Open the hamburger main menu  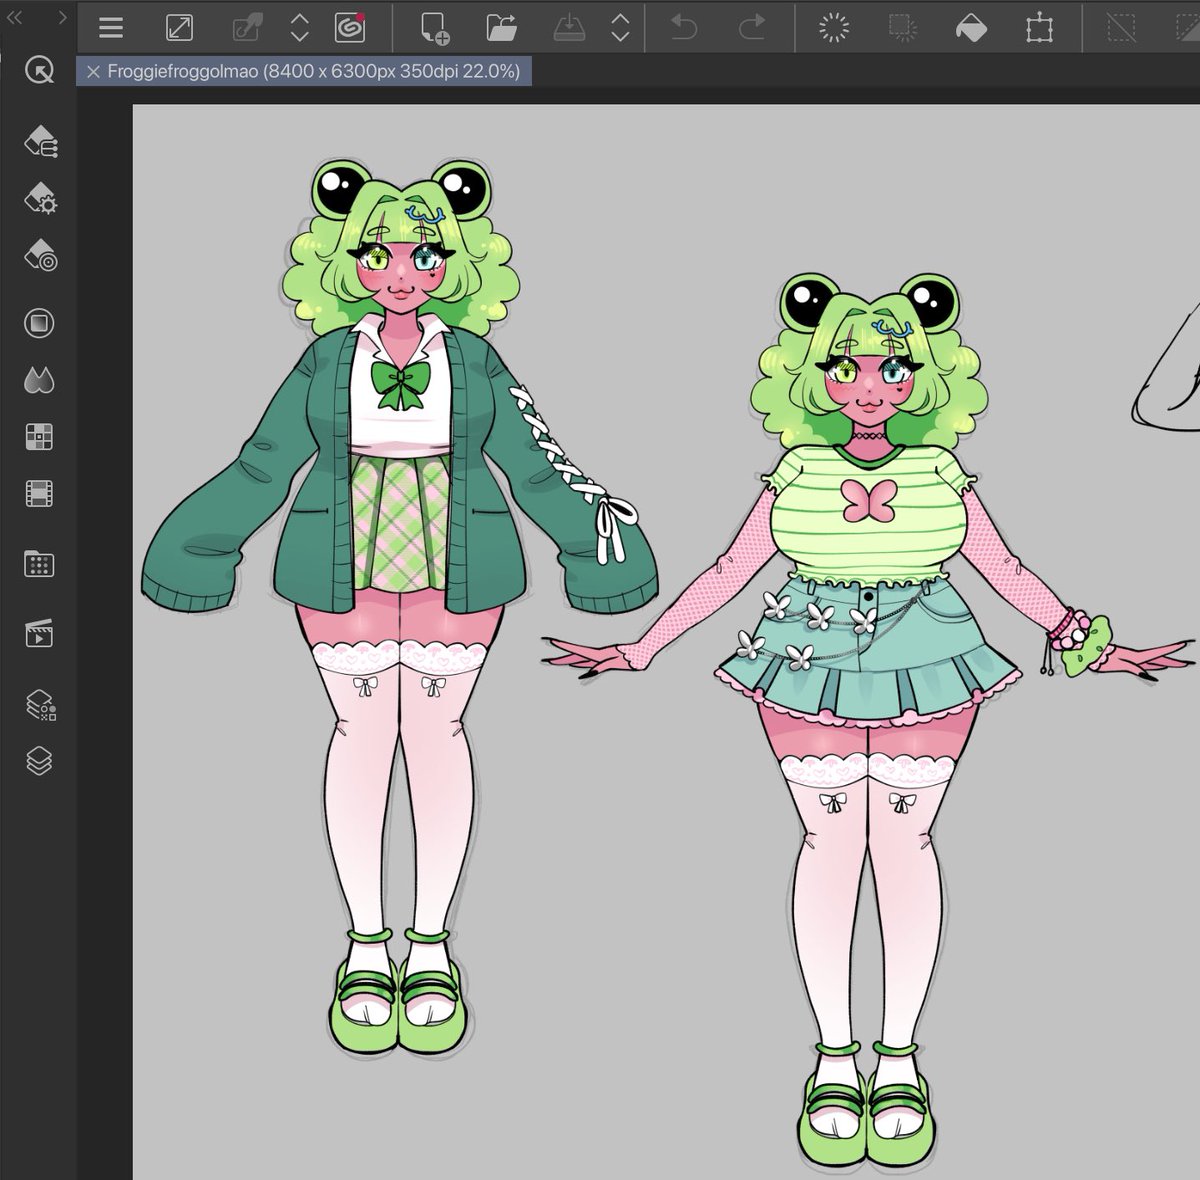click(x=111, y=28)
